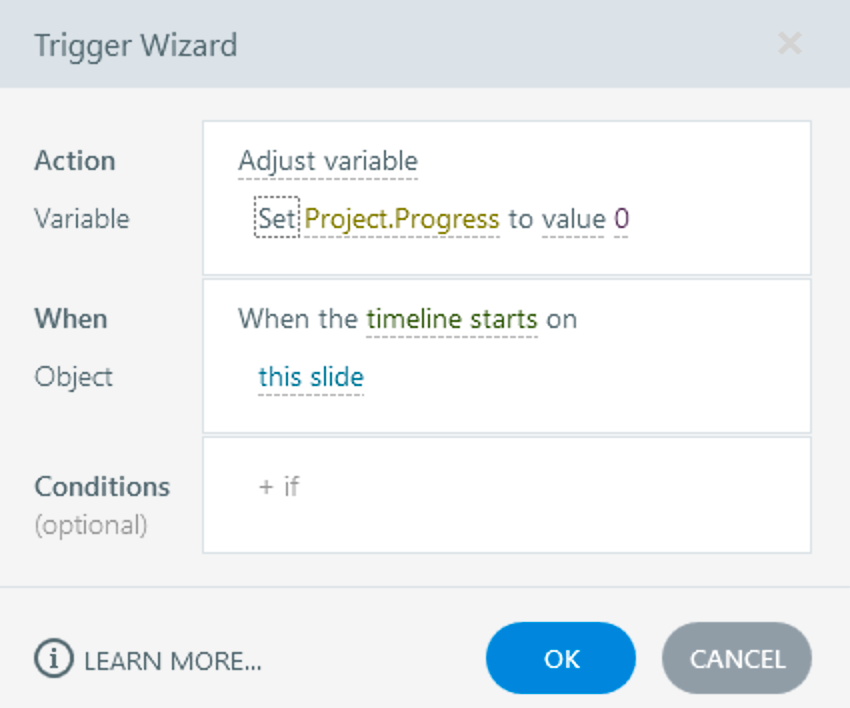Open the LEARN MORE link
The width and height of the screenshot is (850, 708).
pos(173,660)
